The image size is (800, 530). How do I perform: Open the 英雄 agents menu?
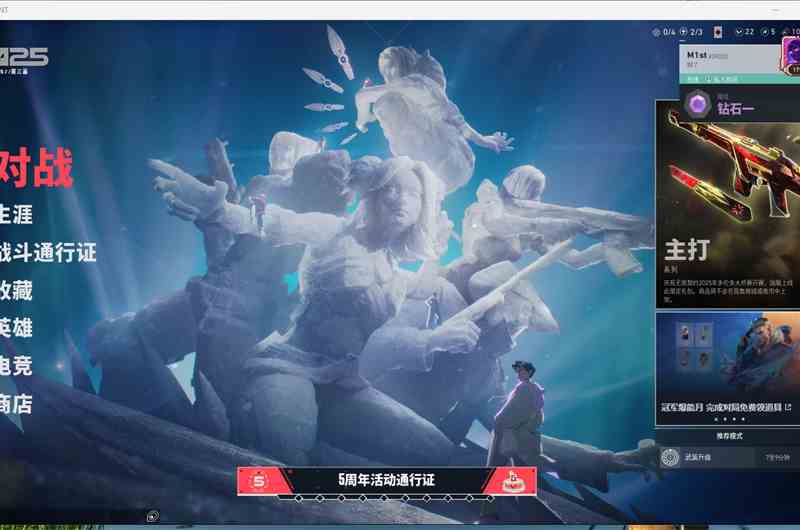click(x=15, y=327)
